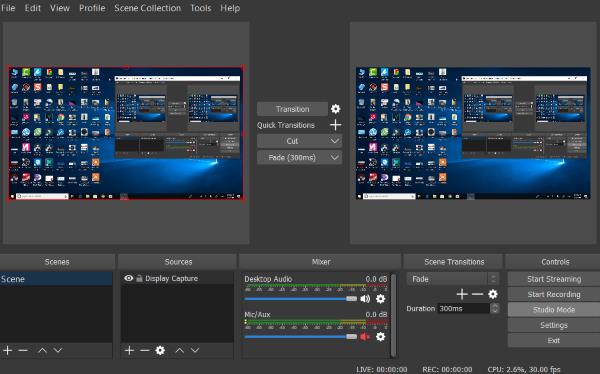Open View menu
Screen dimensions: 600x374
tap(60, 8)
